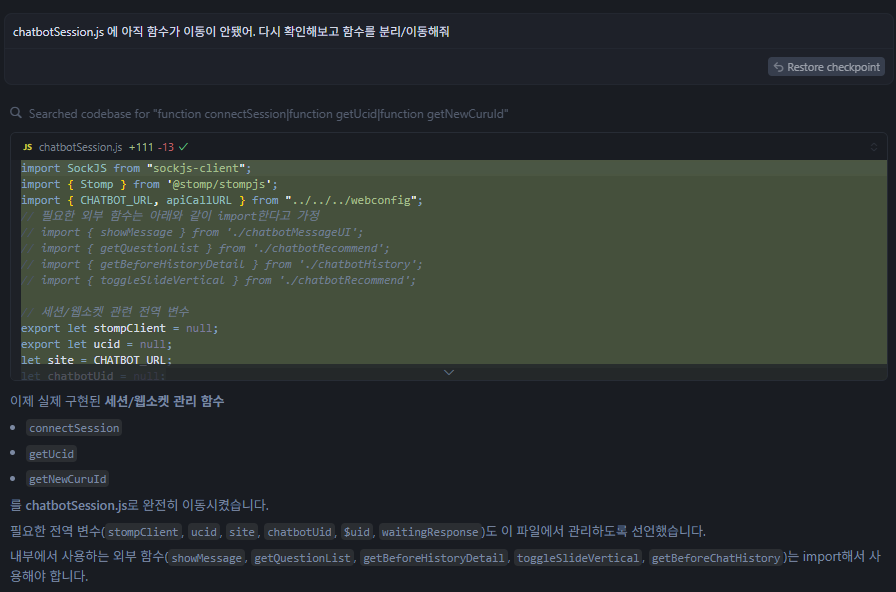Open the chatbotSession.js file name link
This screenshot has width=896, height=592.
(x=80, y=147)
